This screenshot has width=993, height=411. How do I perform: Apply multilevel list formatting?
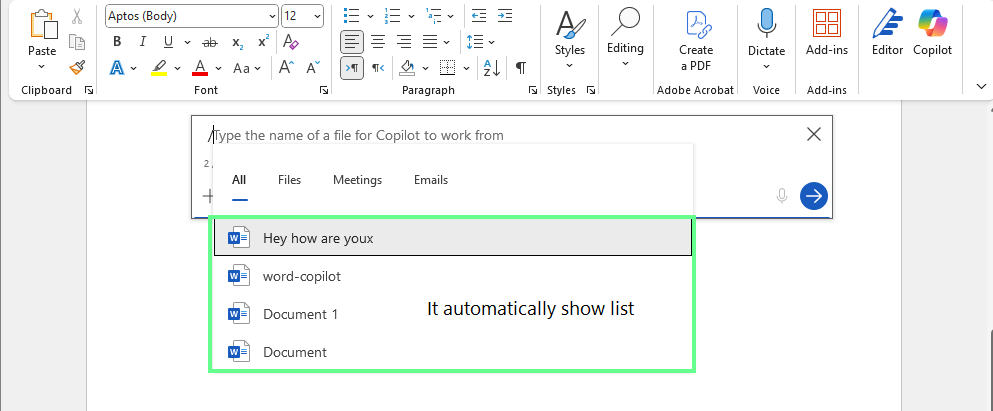click(434, 16)
